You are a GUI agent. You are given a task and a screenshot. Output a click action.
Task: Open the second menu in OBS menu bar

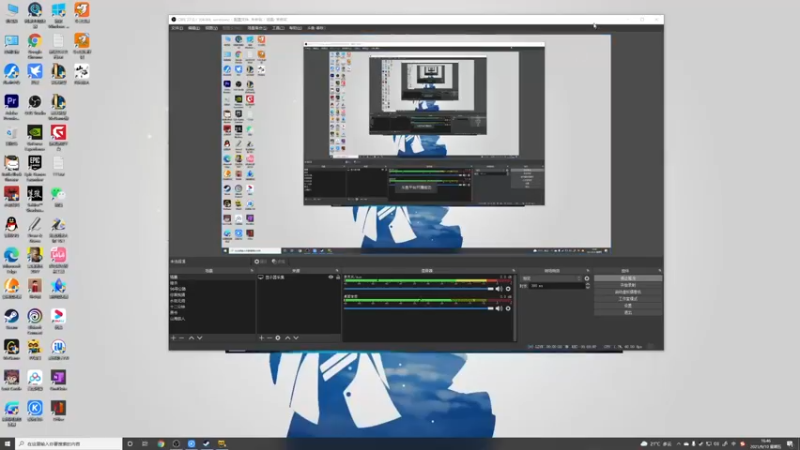(194, 28)
